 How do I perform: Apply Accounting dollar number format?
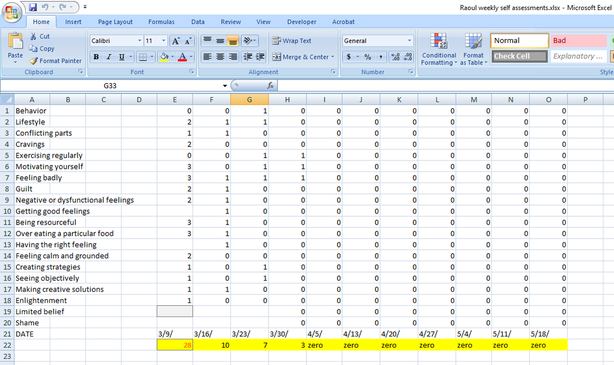tap(349, 57)
